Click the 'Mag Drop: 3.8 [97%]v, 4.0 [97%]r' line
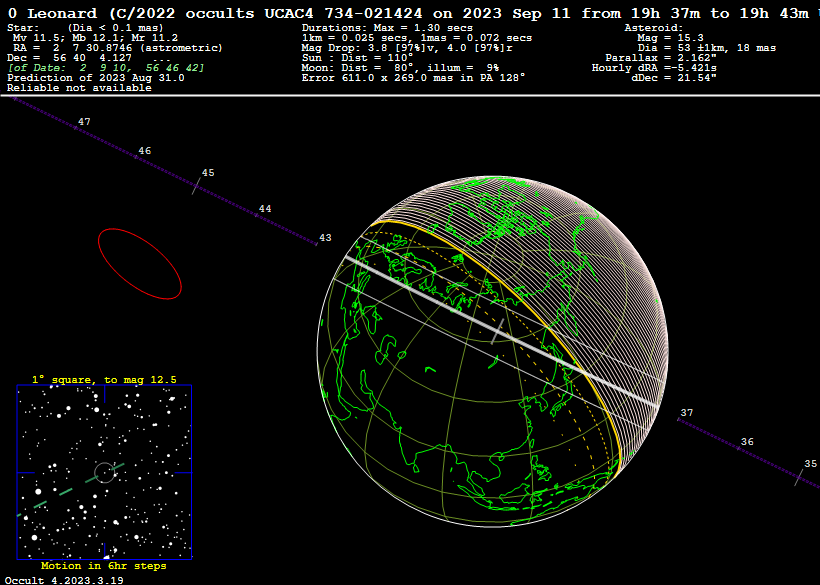Screen dimensions: 820x585 (407, 48)
